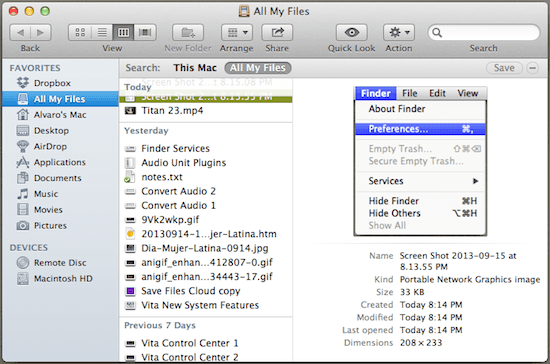Screen dimensions: 550x364
Task: Switch to icon view in toolbar
Action: 80,33
